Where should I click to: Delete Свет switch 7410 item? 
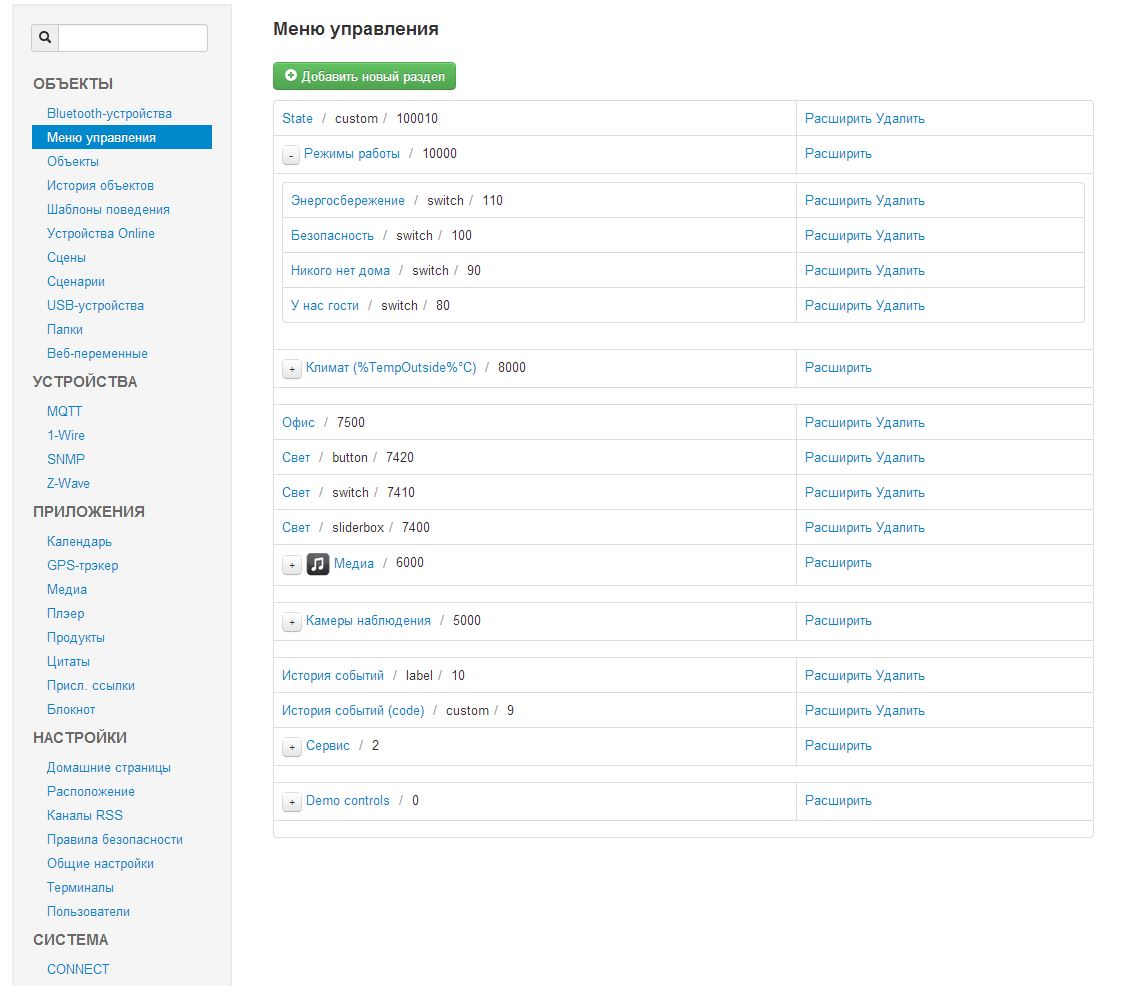(x=900, y=493)
